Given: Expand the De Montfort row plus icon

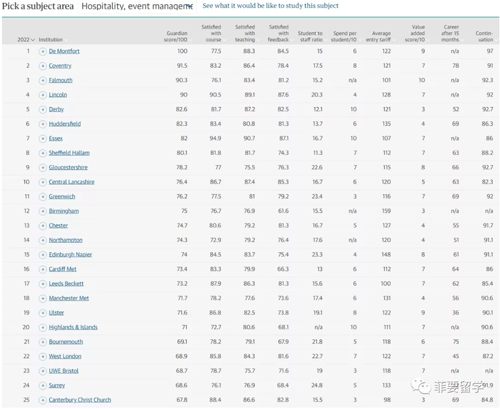Looking at the screenshot, I should pyautogui.click(x=42, y=51).
